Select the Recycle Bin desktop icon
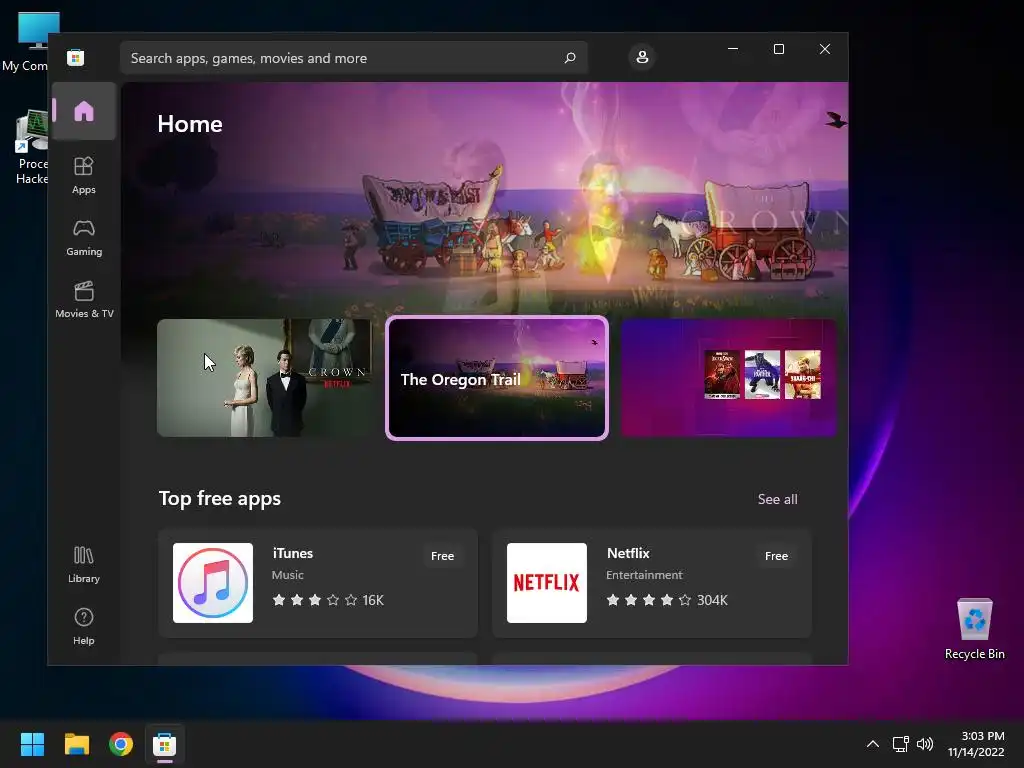The height and width of the screenshot is (768, 1024). 974,629
